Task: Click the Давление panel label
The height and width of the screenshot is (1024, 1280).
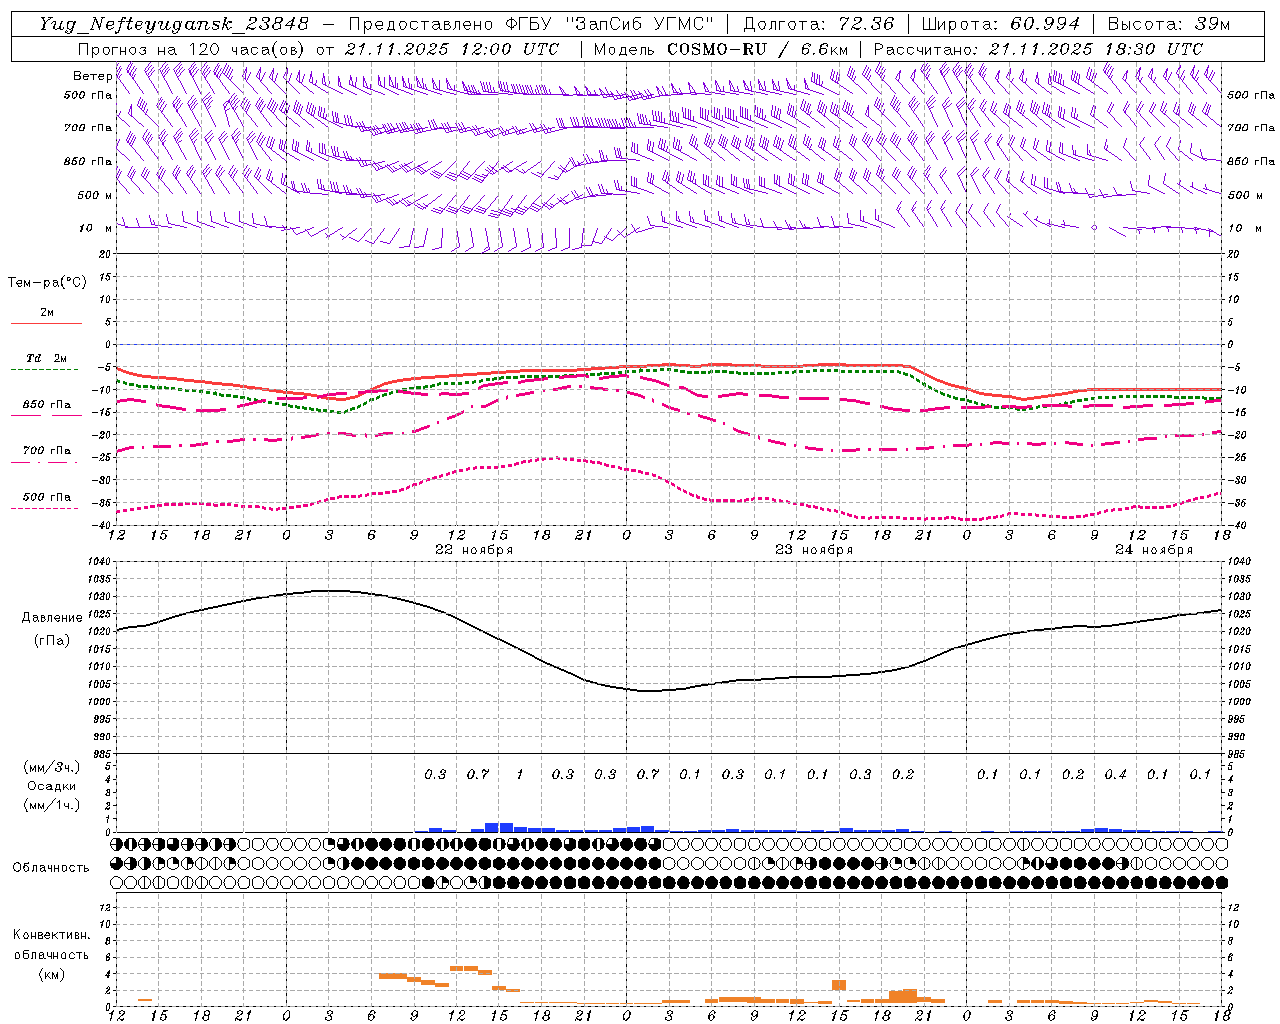Action: (x=52, y=618)
